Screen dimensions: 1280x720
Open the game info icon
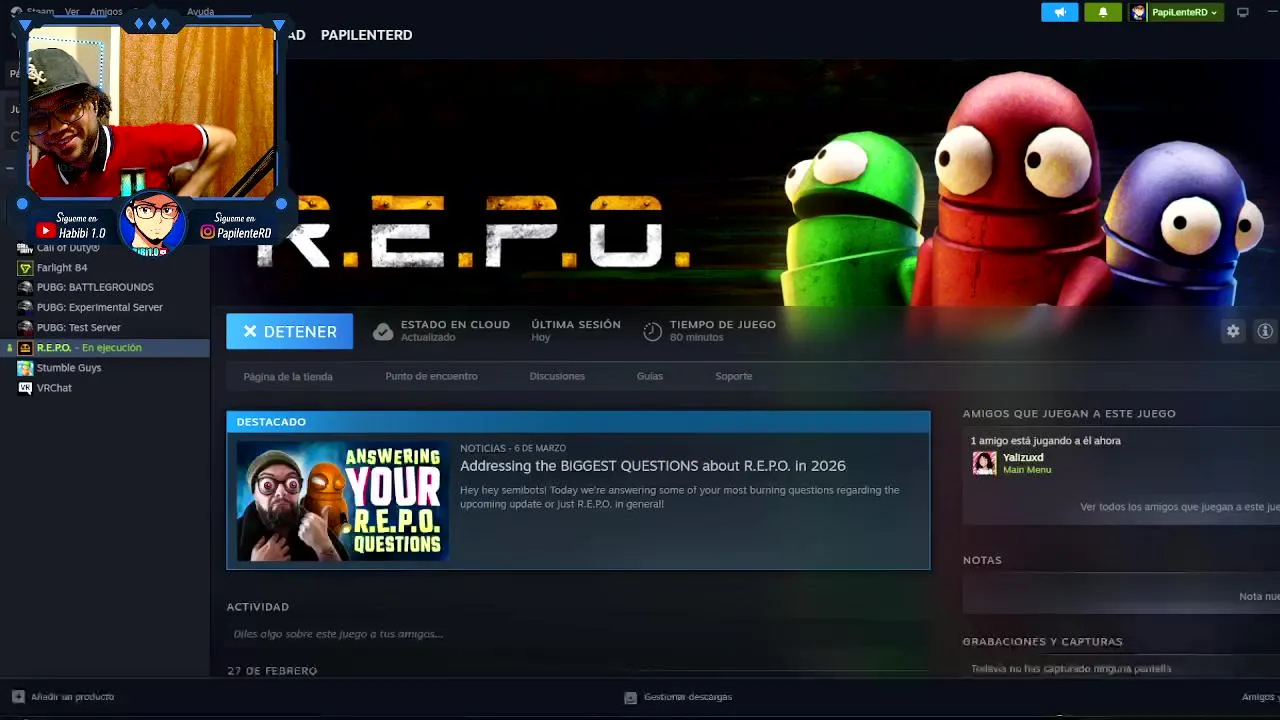[x=1265, y=331]
